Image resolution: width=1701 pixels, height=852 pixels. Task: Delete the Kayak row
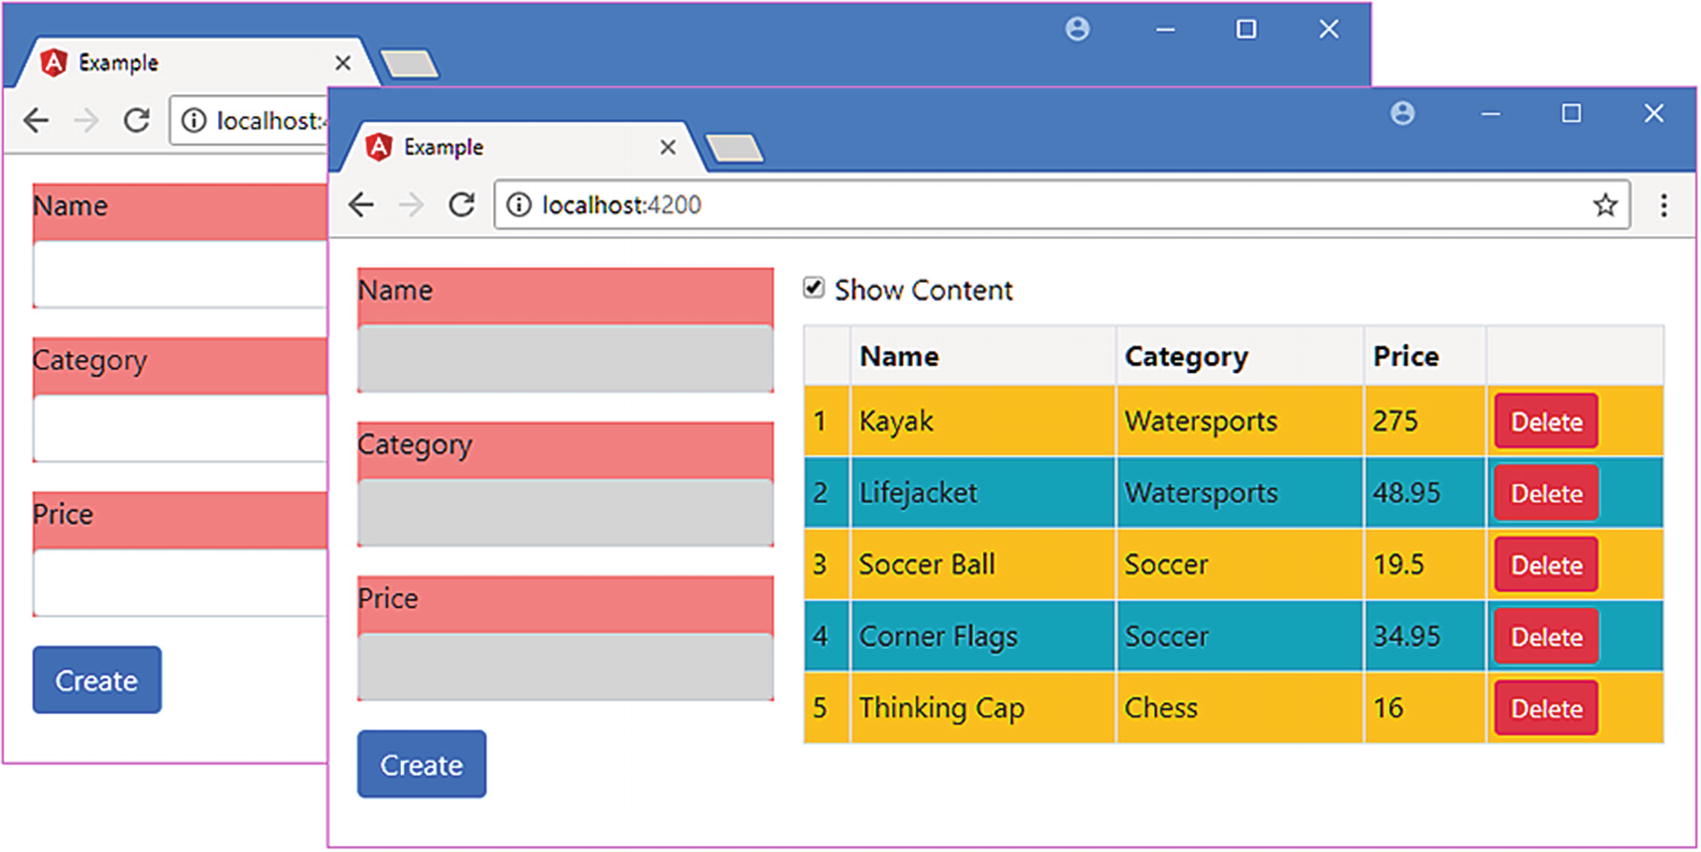1545,422
